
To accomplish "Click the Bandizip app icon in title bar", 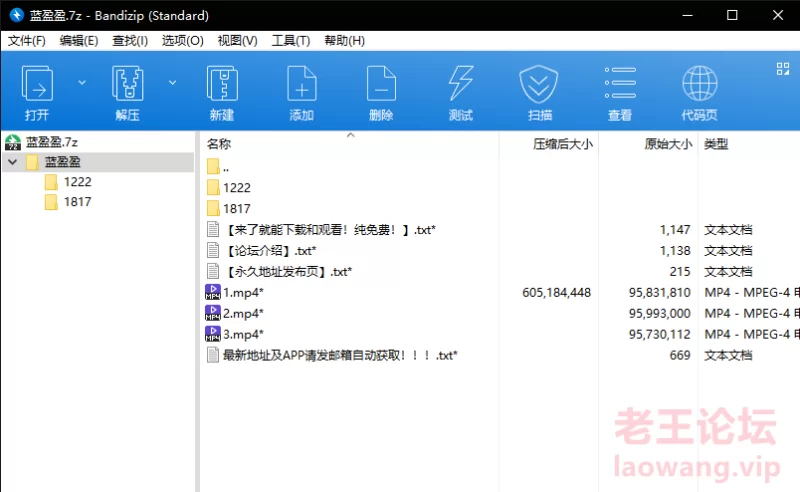I will pyautogui.click(x=16, y=15).
